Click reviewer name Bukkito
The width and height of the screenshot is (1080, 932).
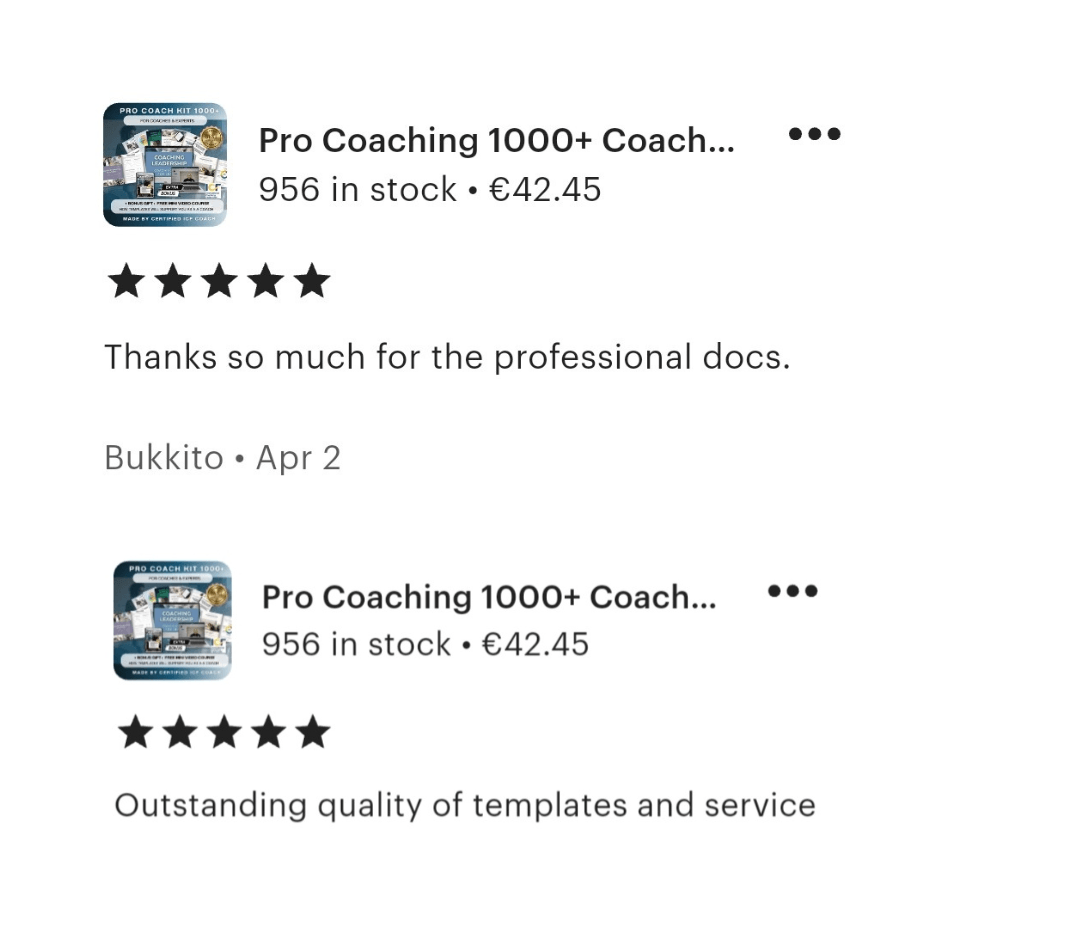164,458
